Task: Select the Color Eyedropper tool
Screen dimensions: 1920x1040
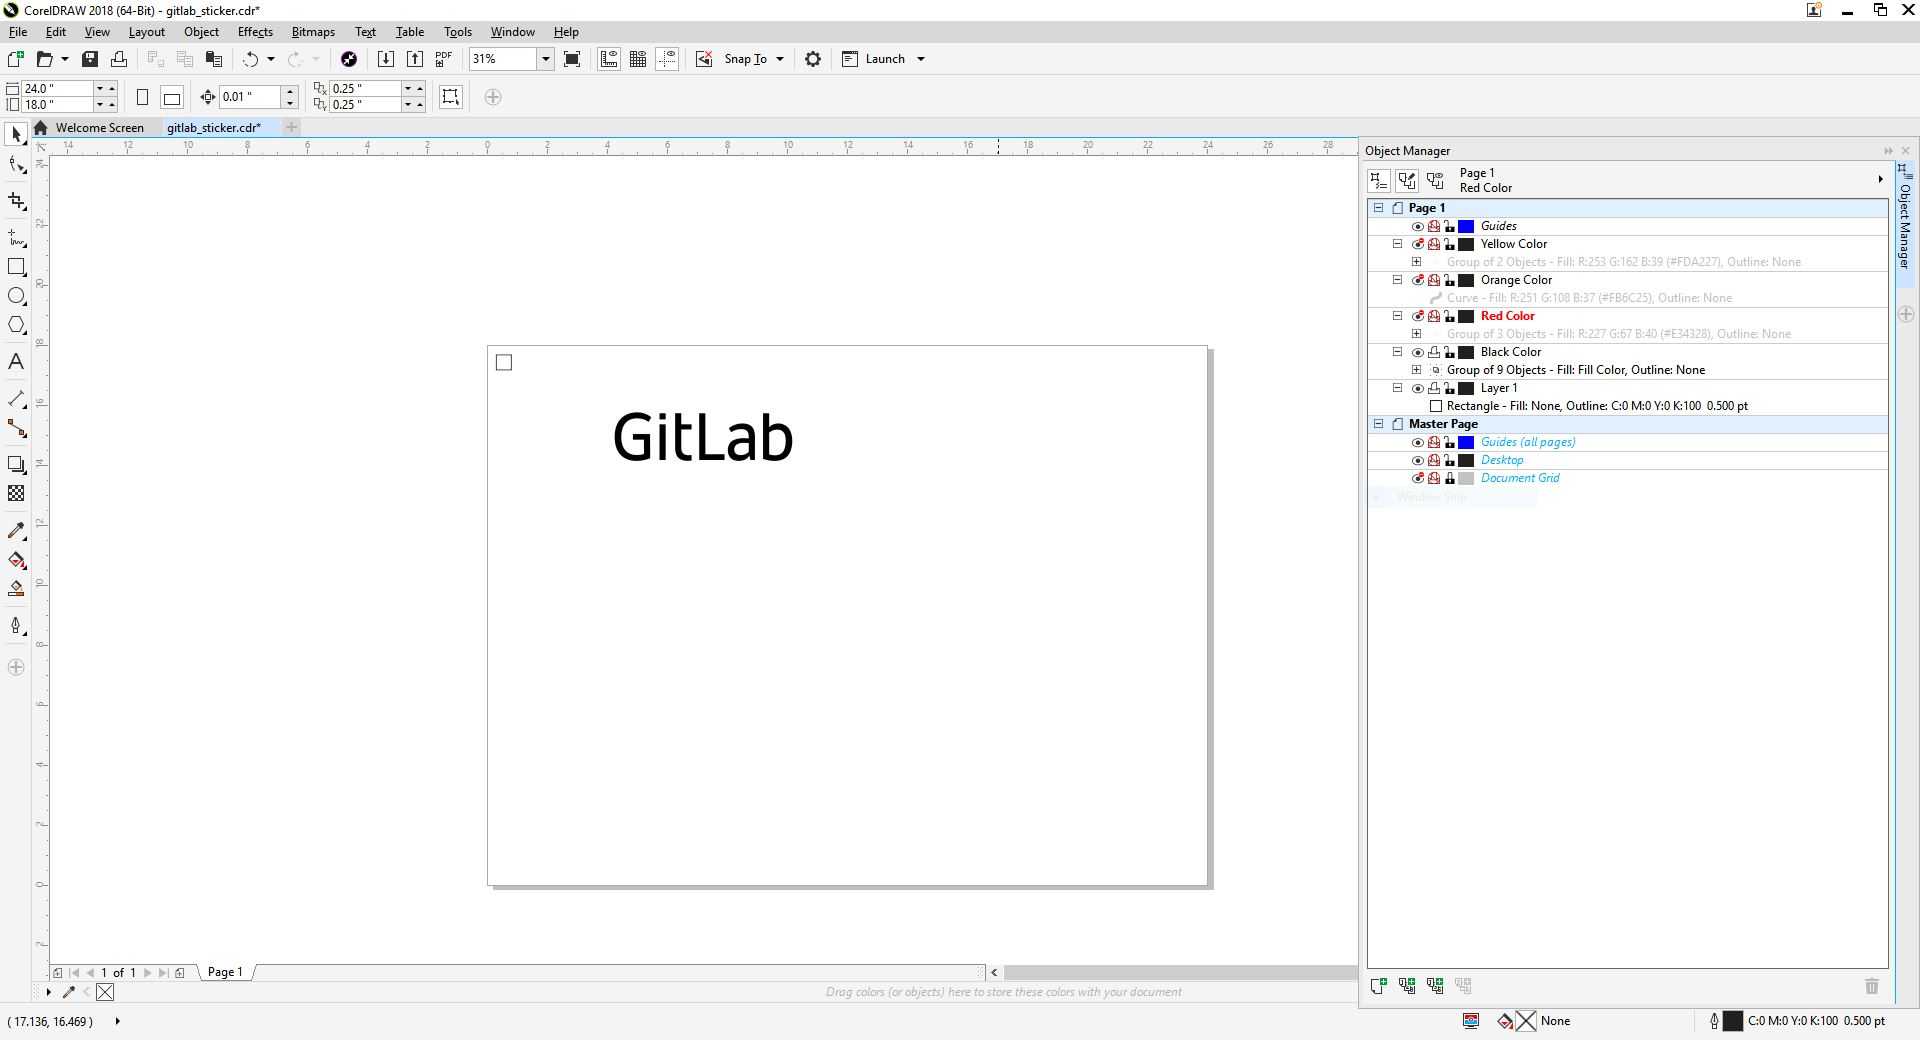Action: 16,530
